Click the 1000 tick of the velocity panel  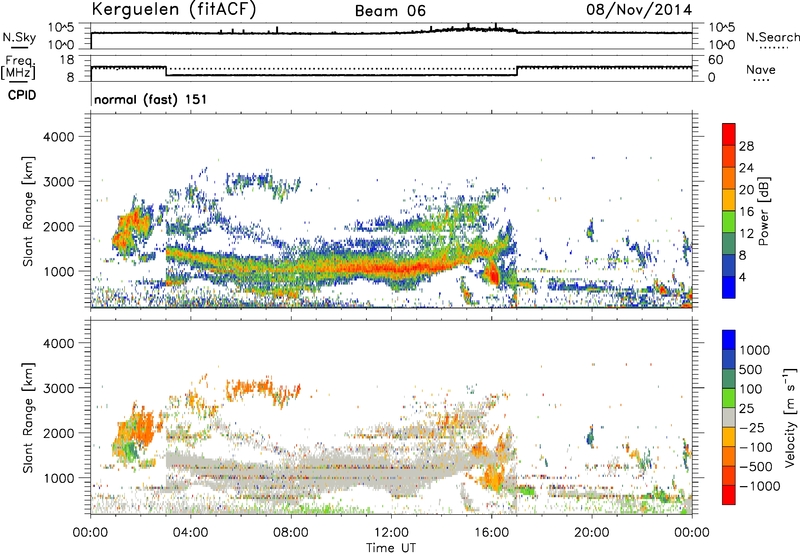(58, 478)
